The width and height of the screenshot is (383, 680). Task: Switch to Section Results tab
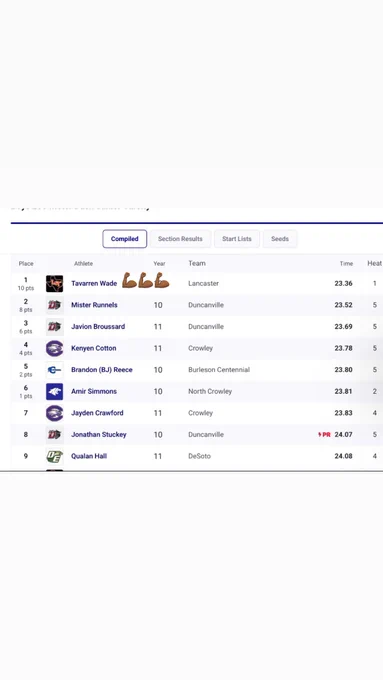180,239
